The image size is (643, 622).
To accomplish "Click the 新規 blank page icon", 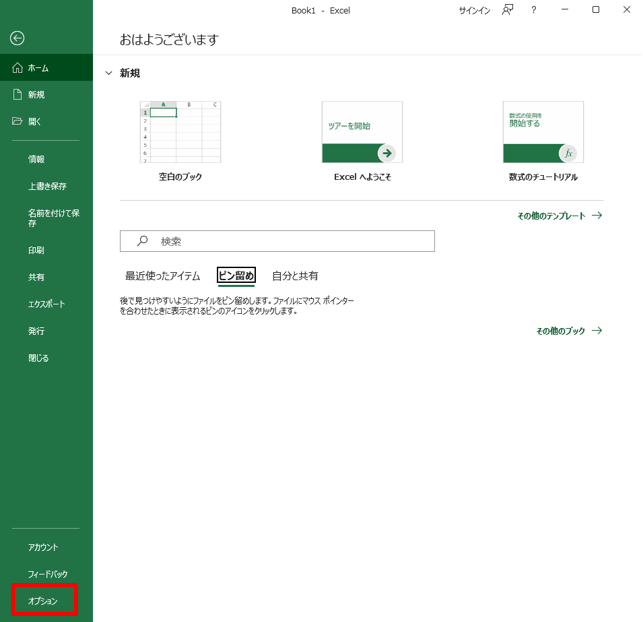I will click(17, 95).
